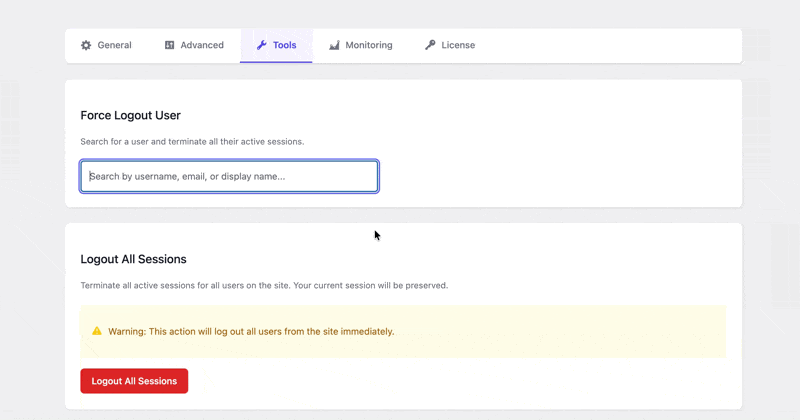This screenshot has width=800, height=420.
Task: Go to the Monitoring tab
Action: point(368,45)
